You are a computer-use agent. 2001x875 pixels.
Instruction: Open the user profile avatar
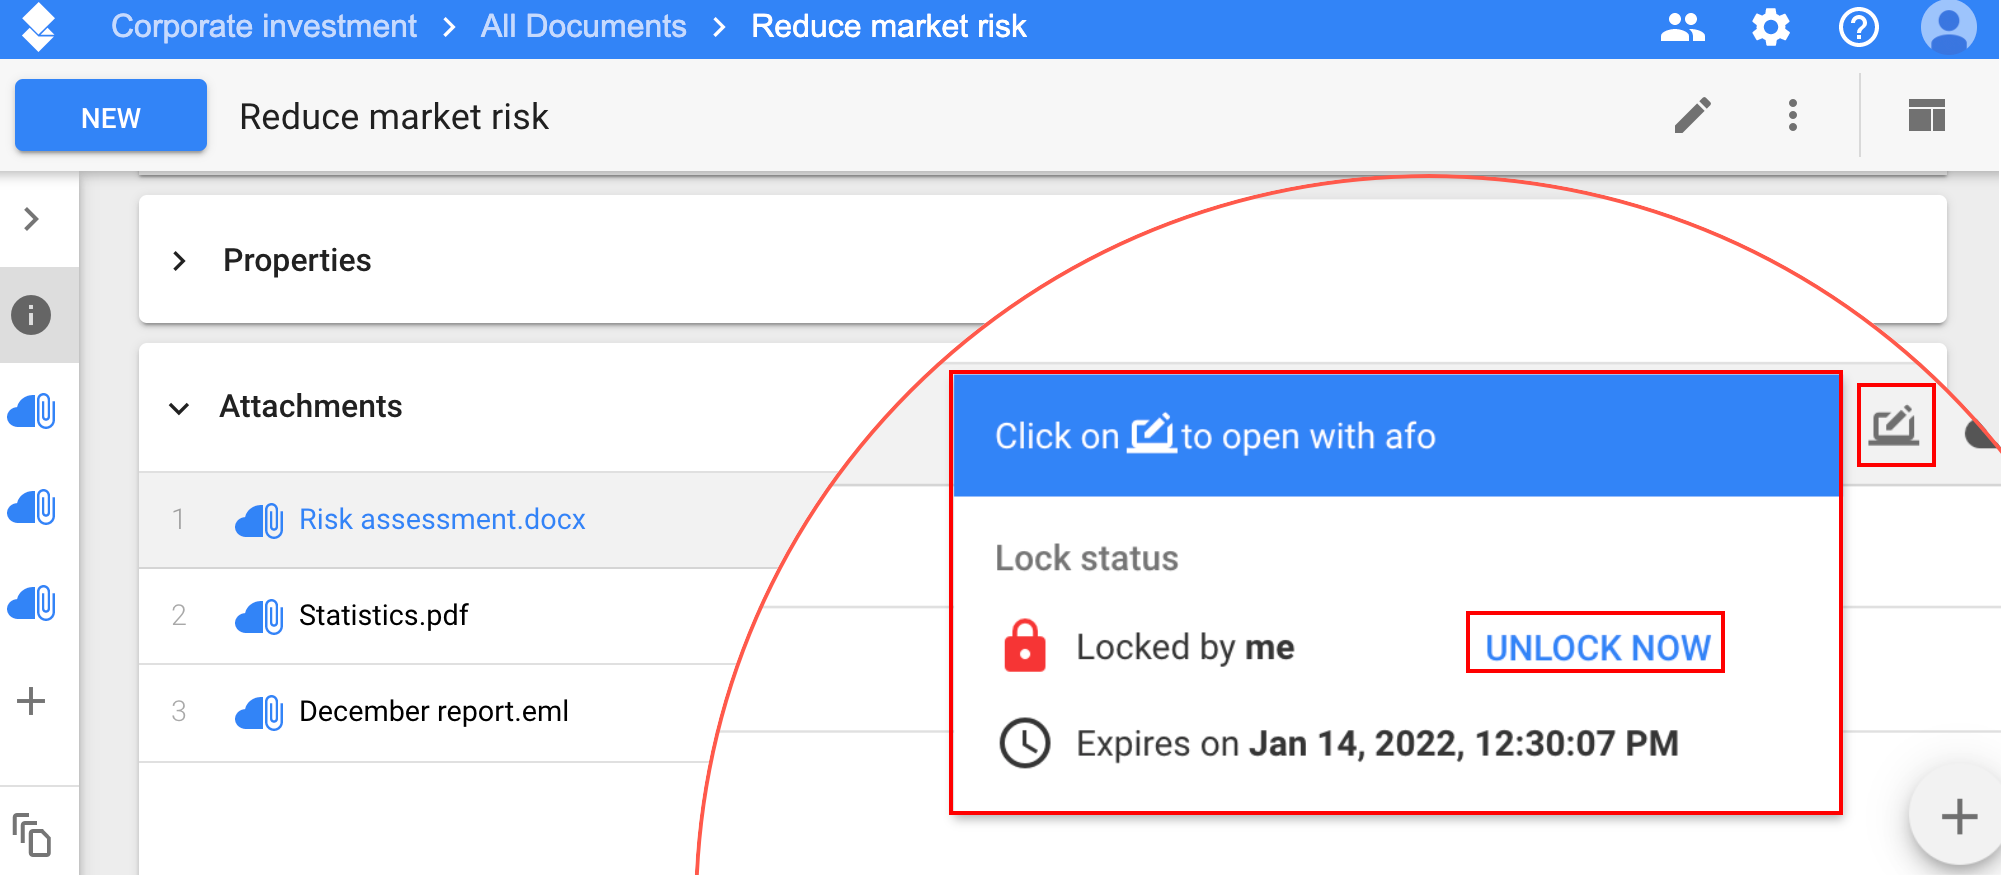click(x=1949, y=27)
